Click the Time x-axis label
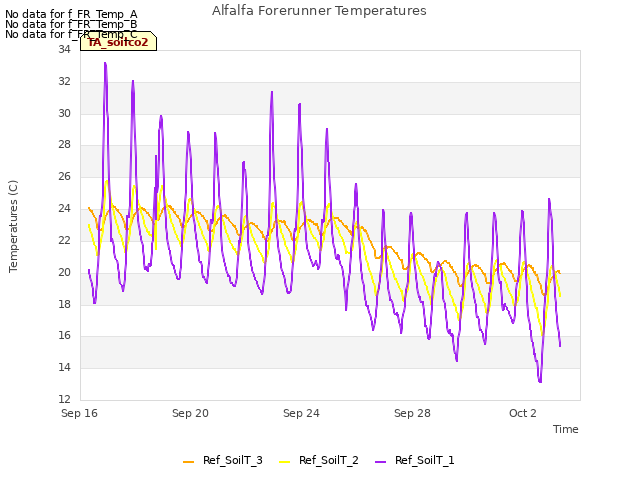Screen dimensions: 640x480 tap(566, 429)
